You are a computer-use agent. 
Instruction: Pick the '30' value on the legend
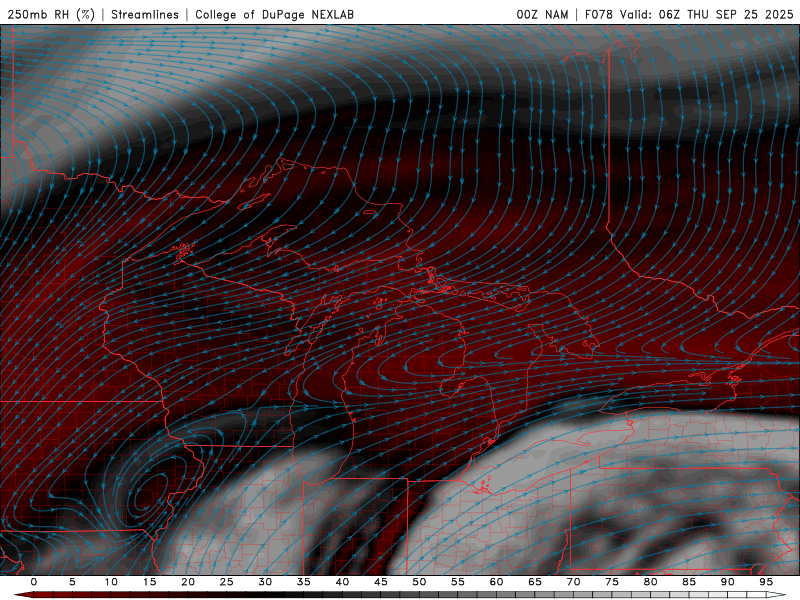[x=265, y=582]
